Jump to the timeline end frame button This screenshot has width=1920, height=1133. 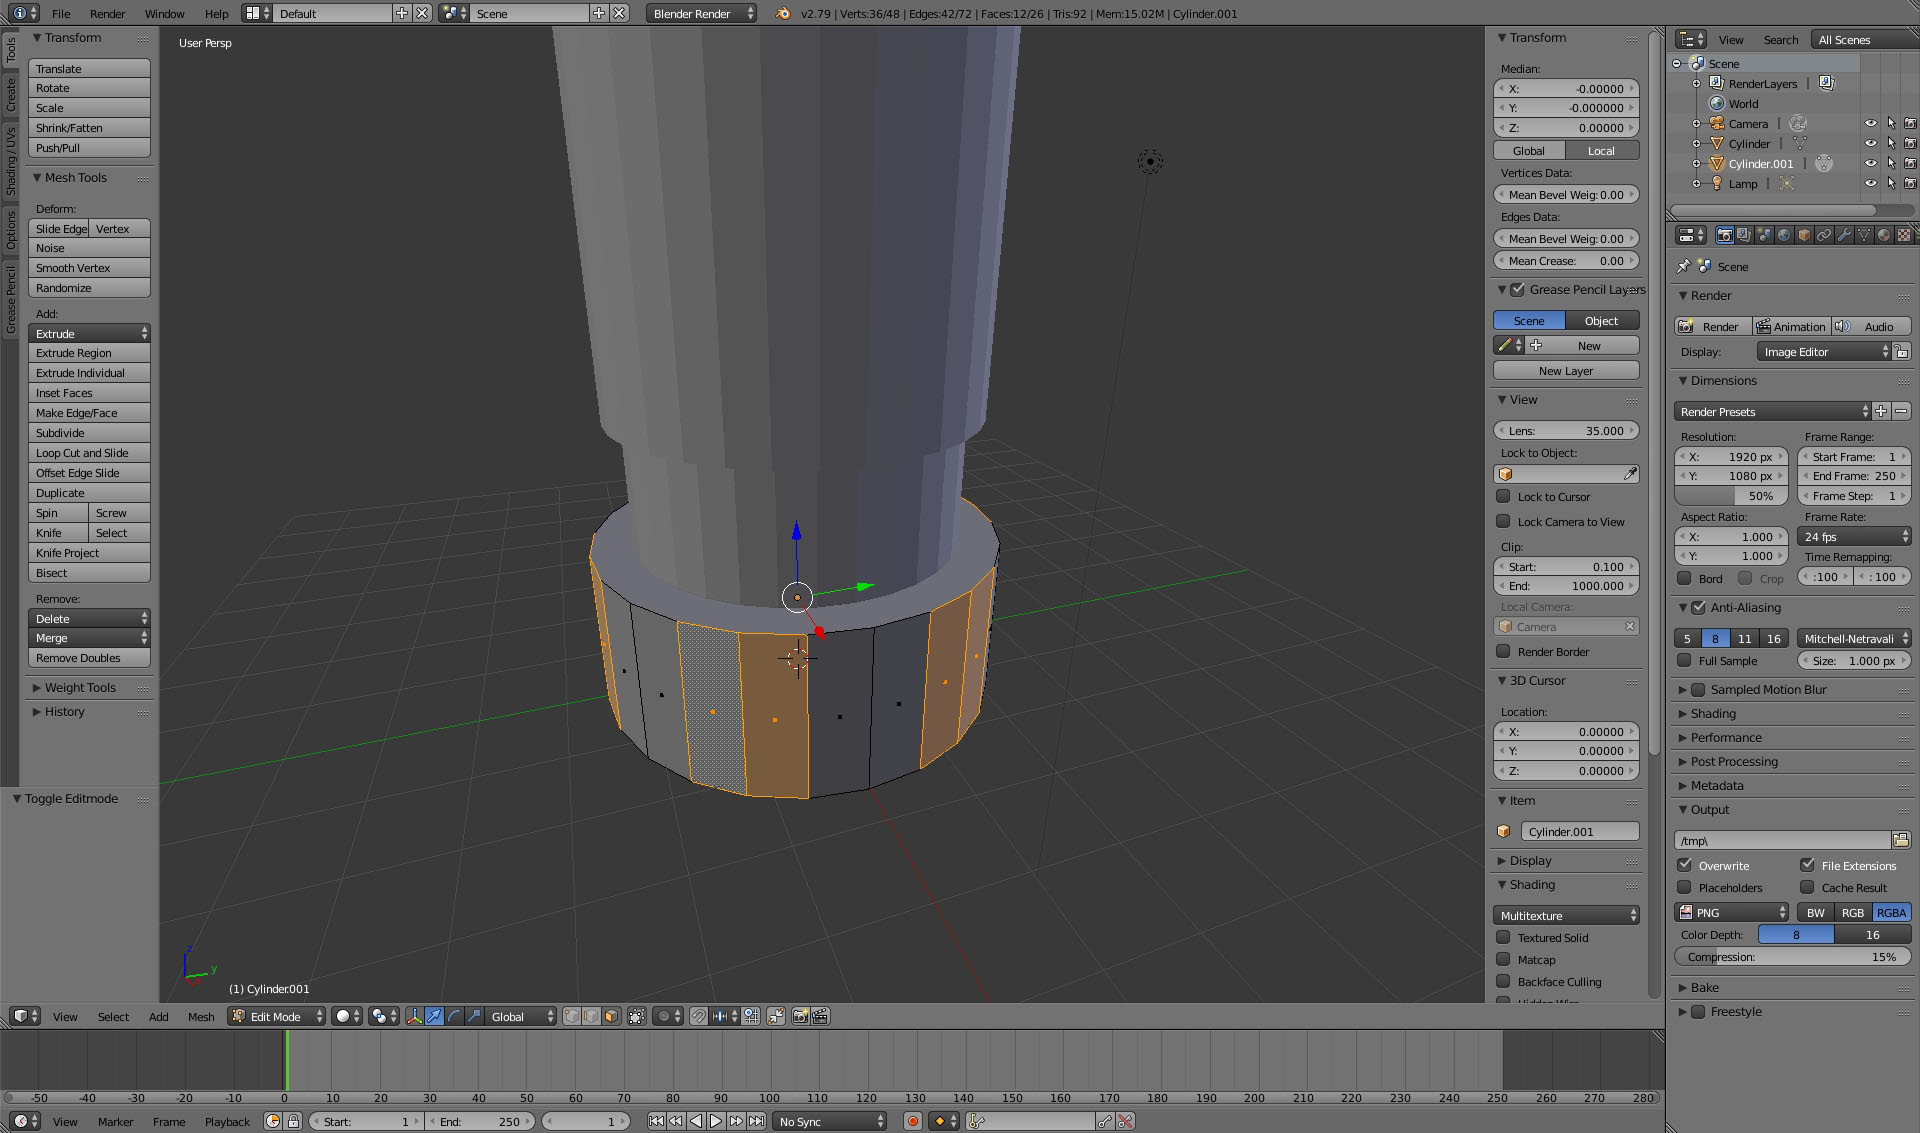click(757, 1121)
